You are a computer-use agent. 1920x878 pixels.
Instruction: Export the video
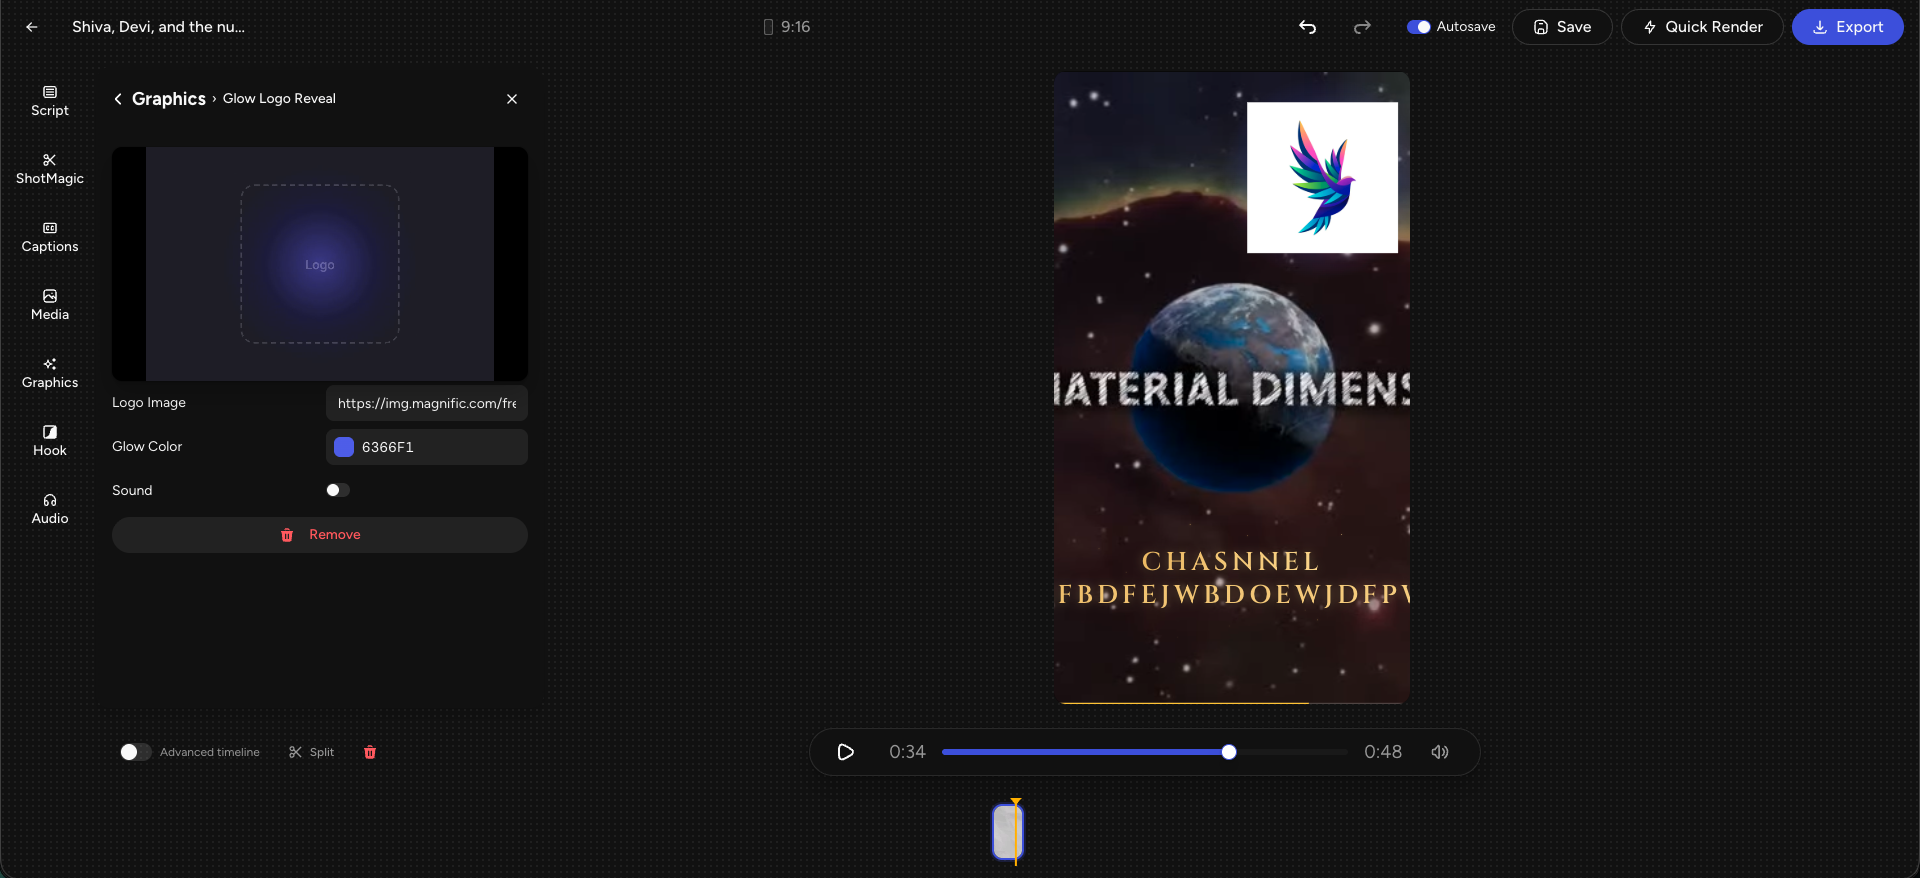(1847, 27)
